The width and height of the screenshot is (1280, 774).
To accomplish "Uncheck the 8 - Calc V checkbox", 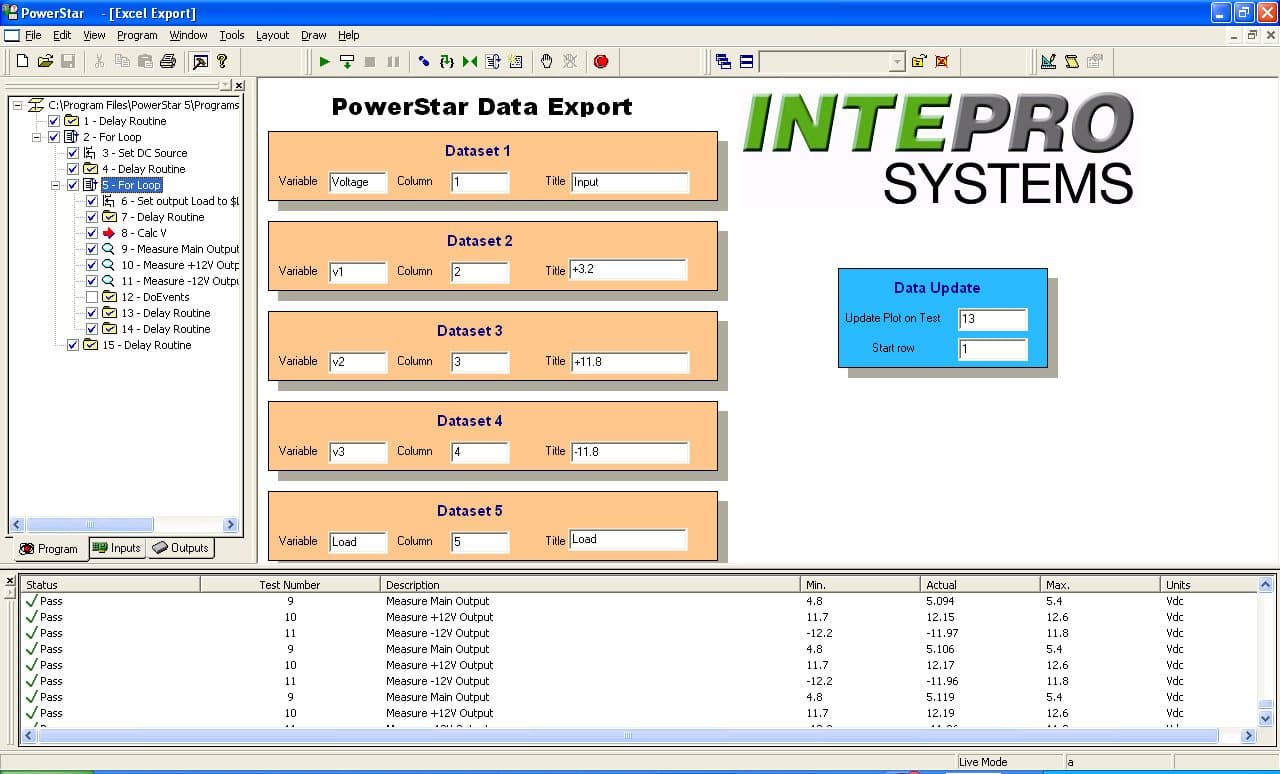I will pyautogui.click(x=92, y=233).
